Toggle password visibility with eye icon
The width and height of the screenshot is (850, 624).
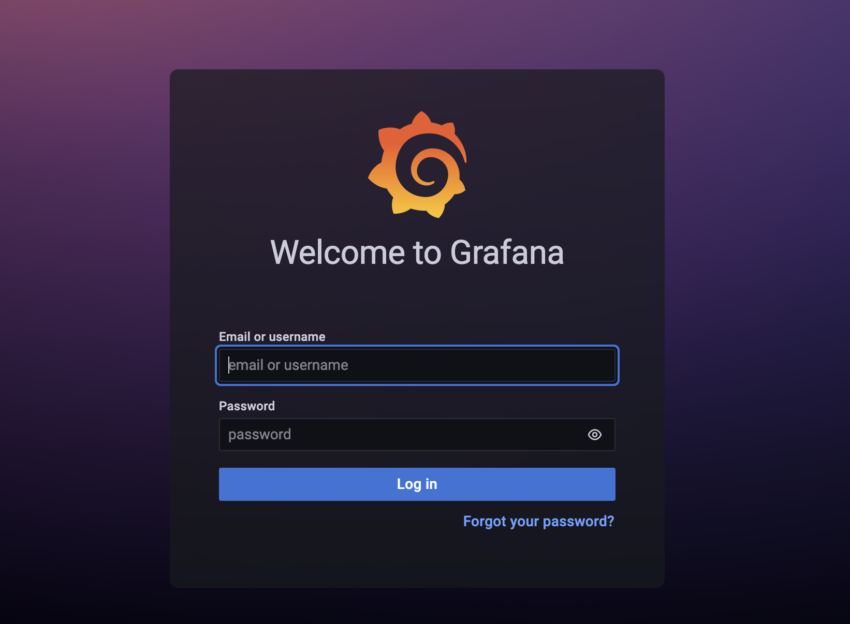[595, 434]
